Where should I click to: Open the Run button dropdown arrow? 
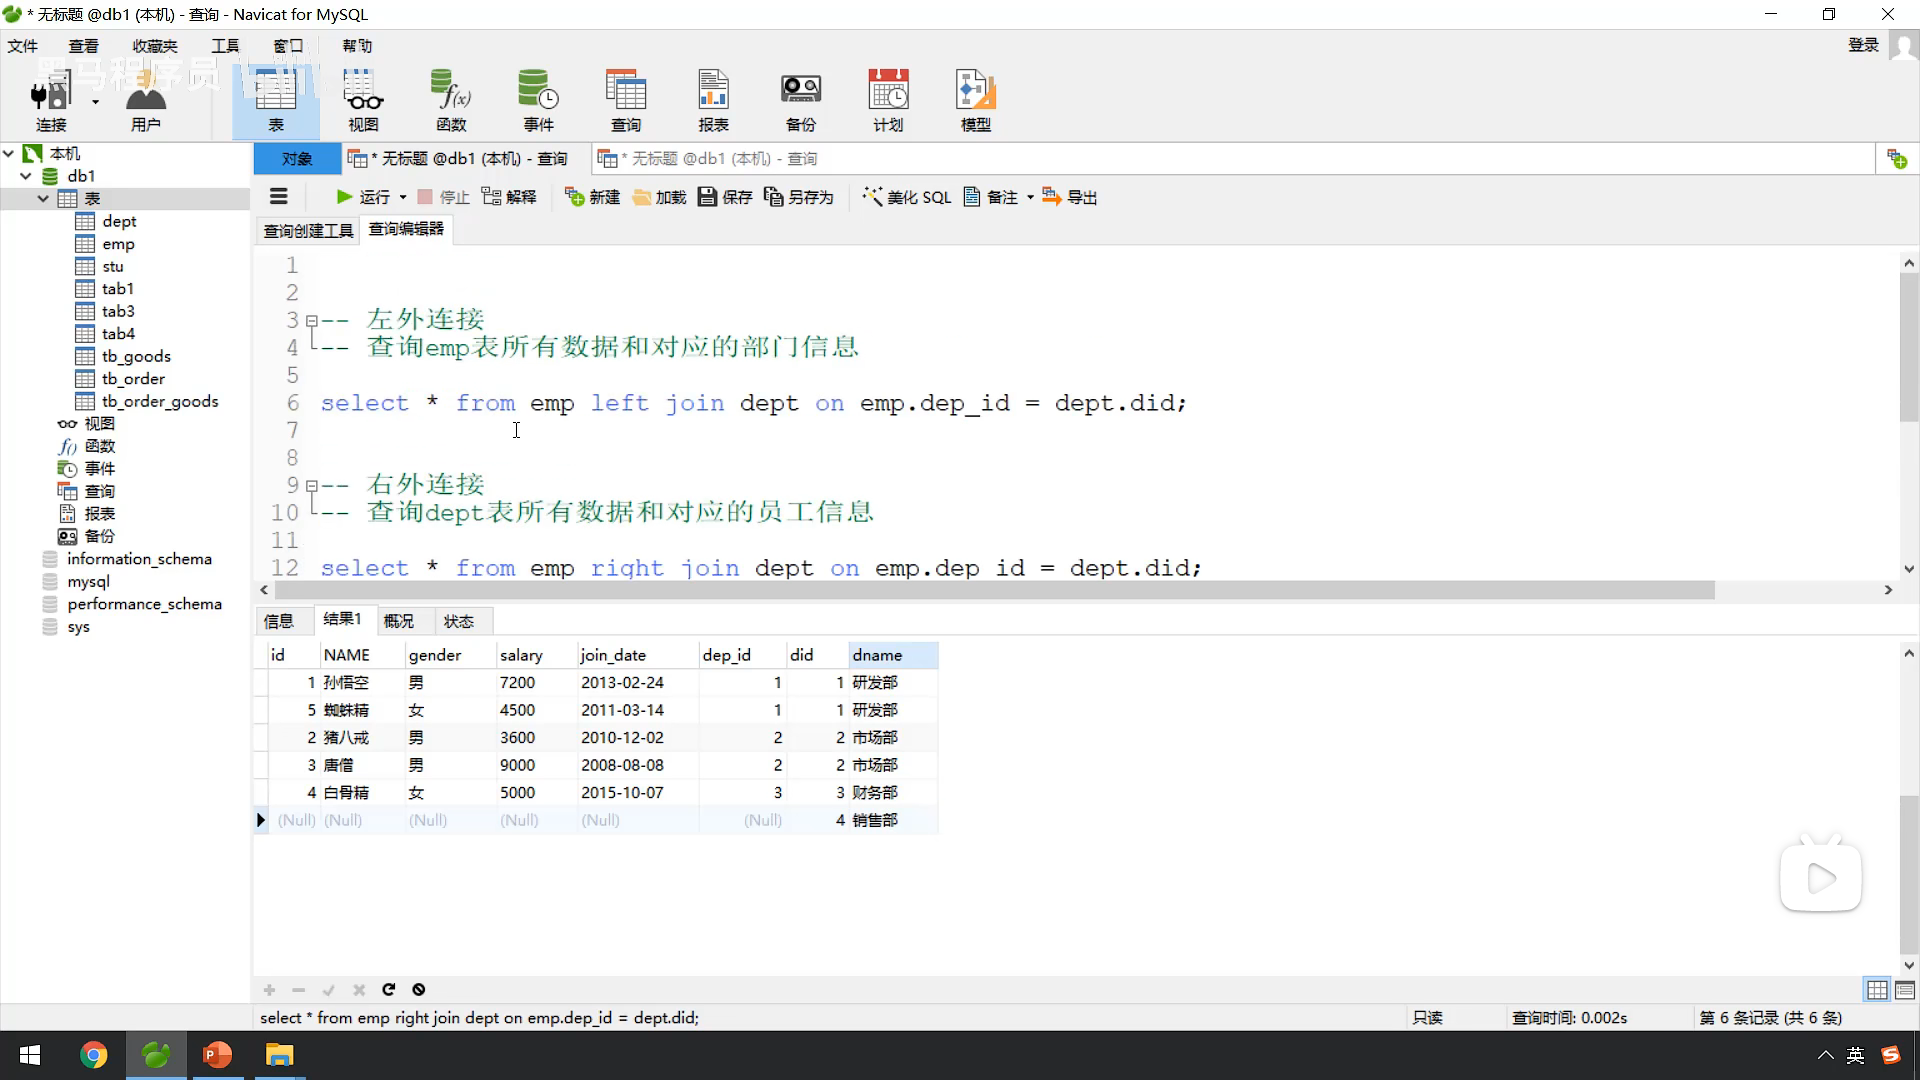pyautogui.click(x=403, y=197)
